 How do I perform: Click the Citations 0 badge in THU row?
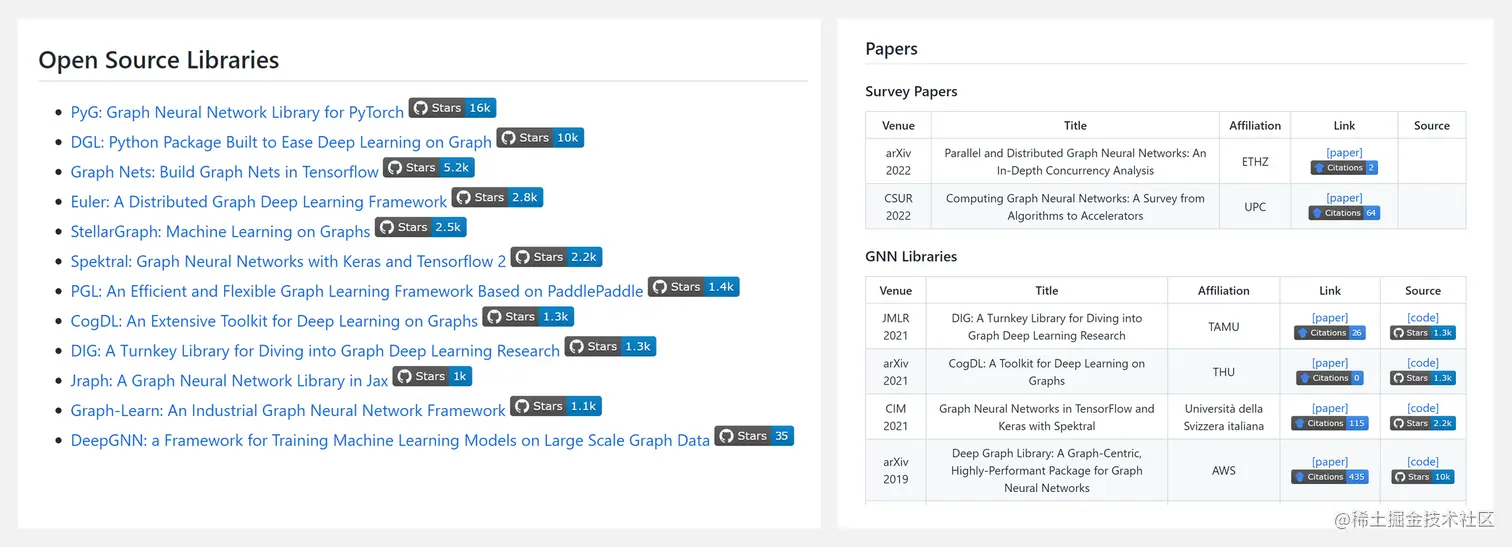pyautogui.click(x=1330, y=378)
